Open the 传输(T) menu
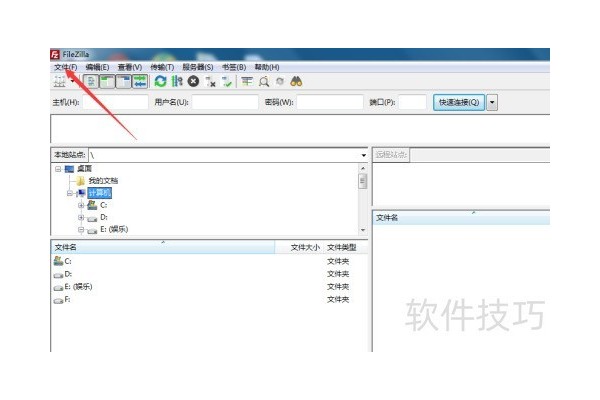This screenshot has width=600, height=400. click(x=162, y=67)
